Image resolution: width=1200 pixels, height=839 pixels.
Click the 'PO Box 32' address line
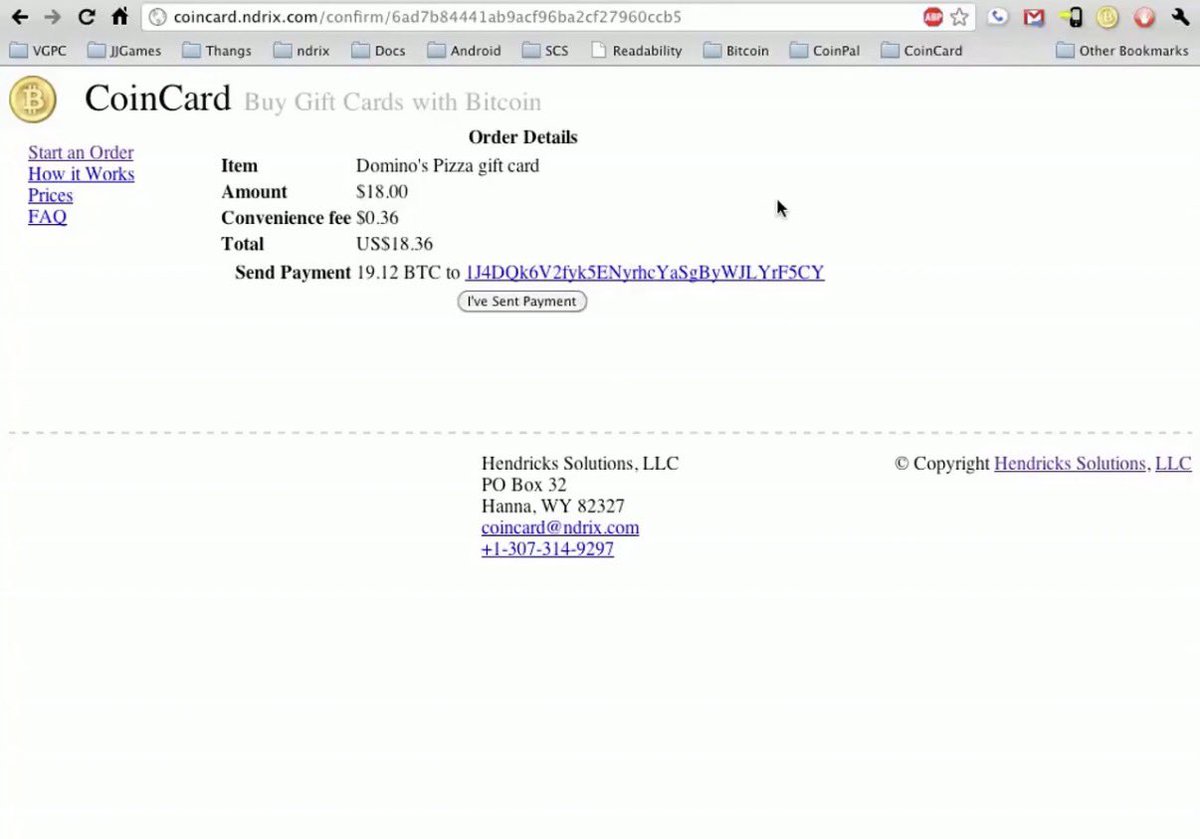click(x=524, y=485)
